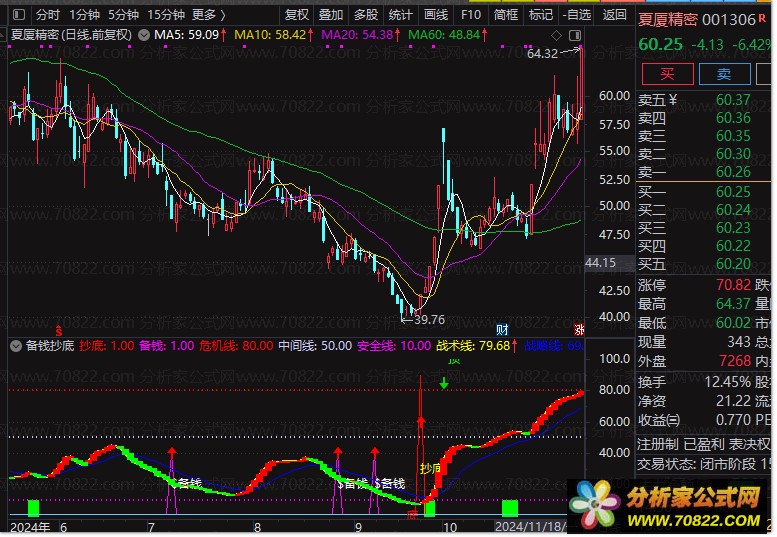777x537 pixels.
Task: Click the MA5: 59.09 indicator label
Action: pos(190,35)
